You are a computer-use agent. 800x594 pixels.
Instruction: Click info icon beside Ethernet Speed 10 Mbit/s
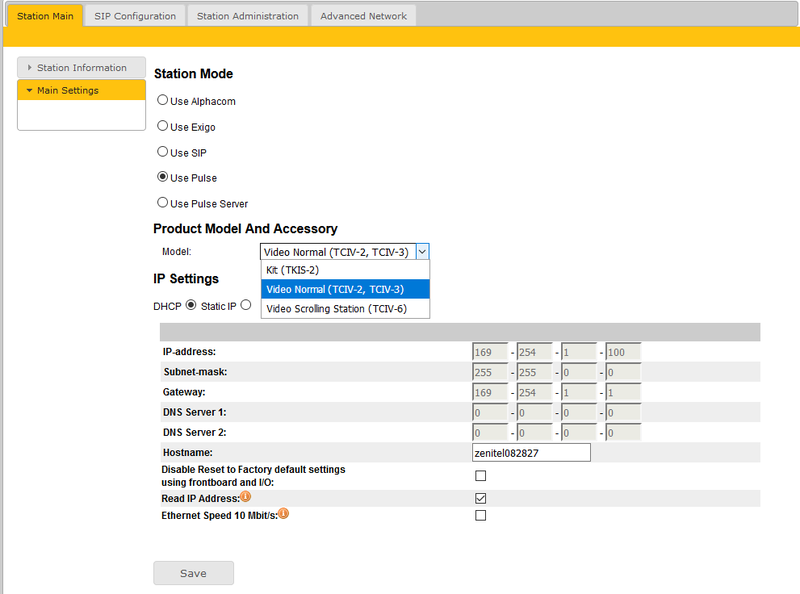pos(284,514)
